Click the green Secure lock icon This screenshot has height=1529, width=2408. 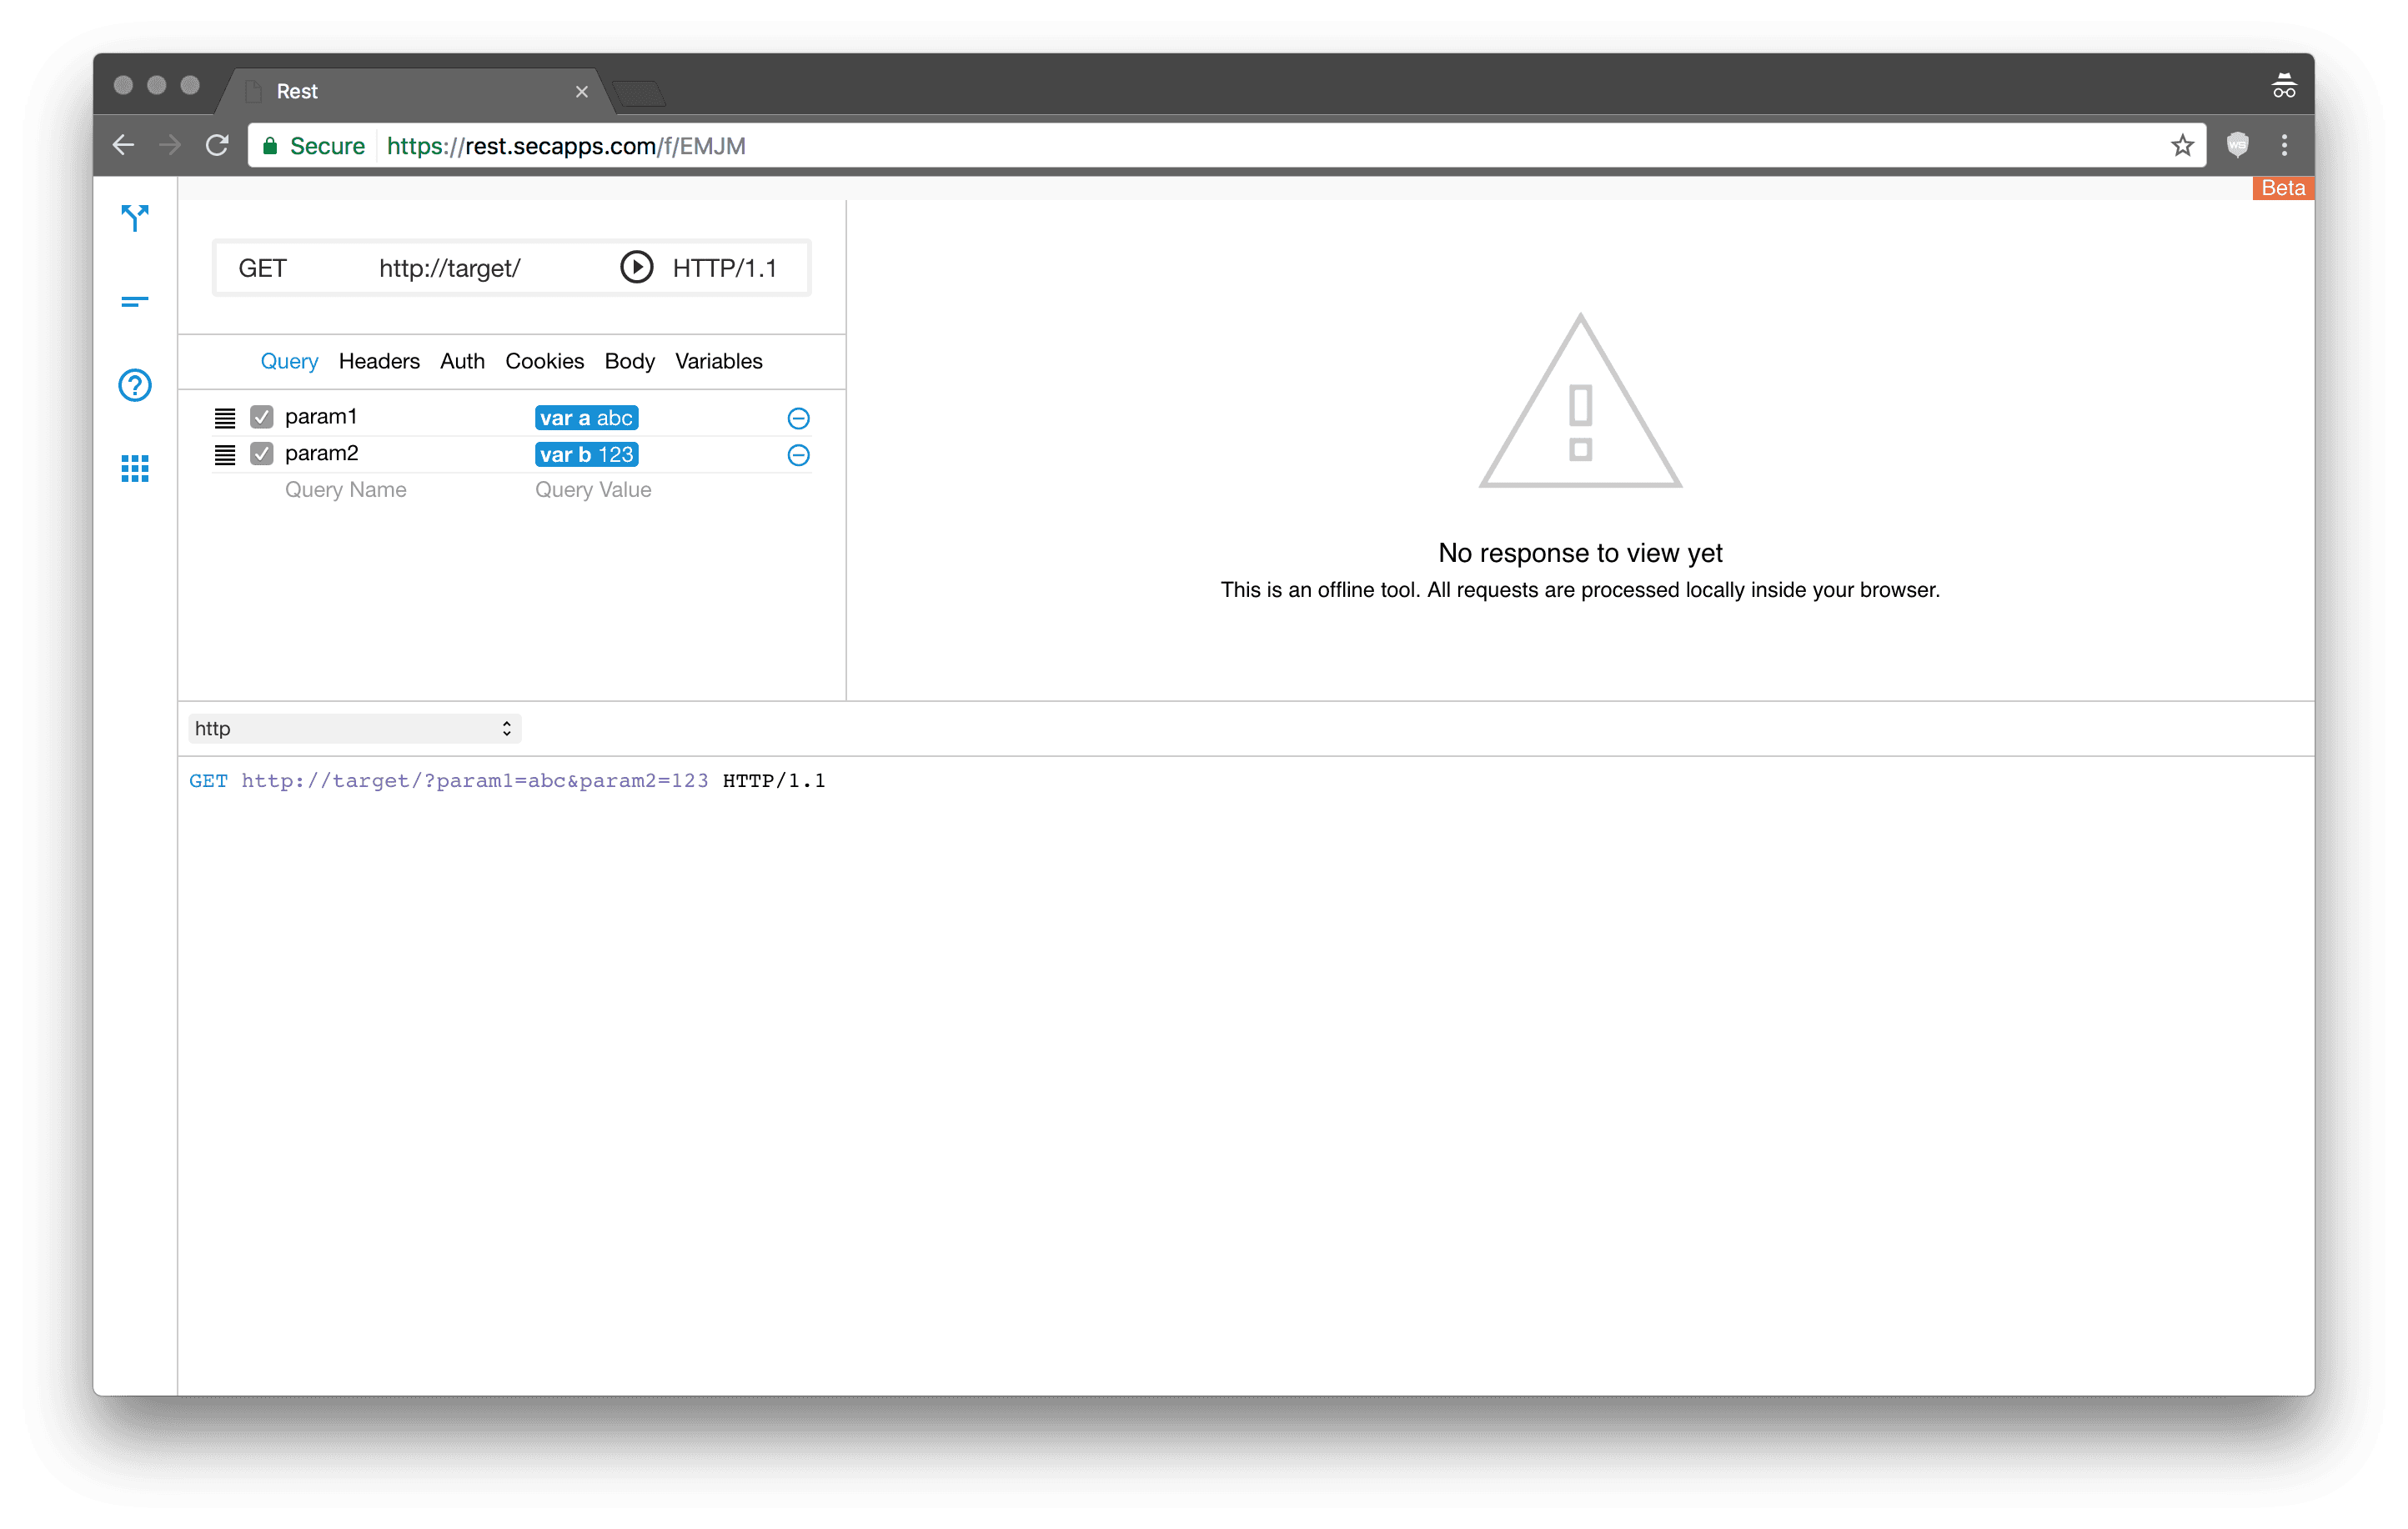[x=270, y=146]
